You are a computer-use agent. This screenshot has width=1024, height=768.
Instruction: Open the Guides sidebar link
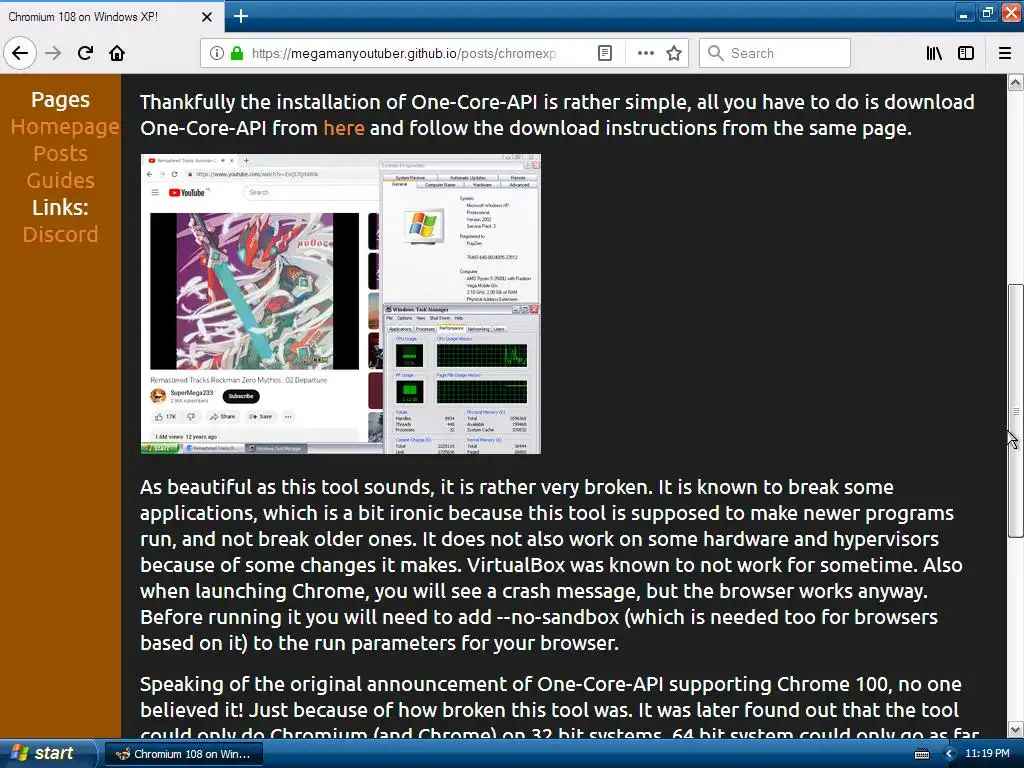click(60, 180)
